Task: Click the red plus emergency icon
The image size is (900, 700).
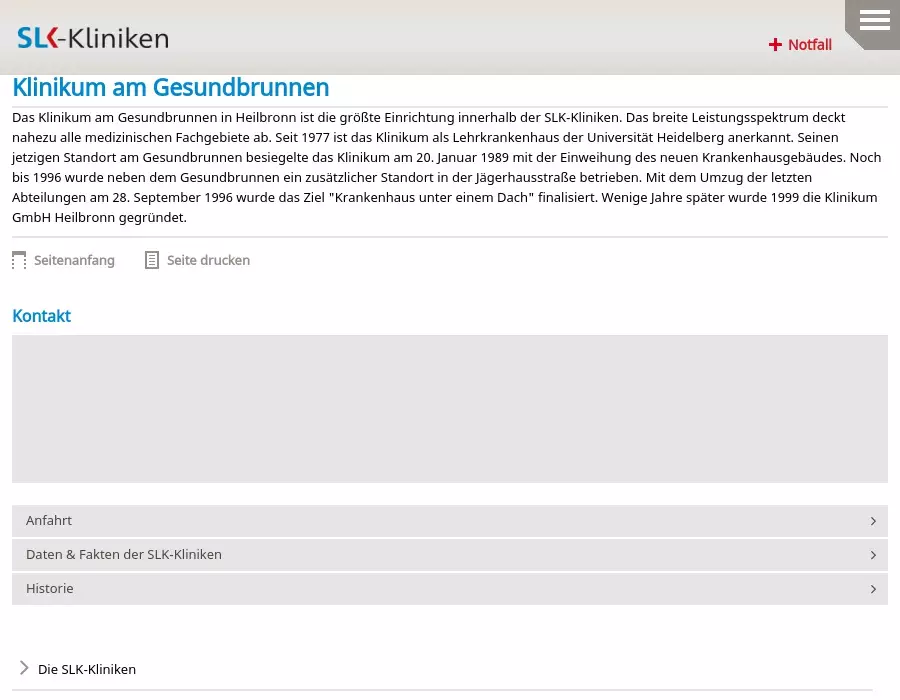Action: coord(775,45)
